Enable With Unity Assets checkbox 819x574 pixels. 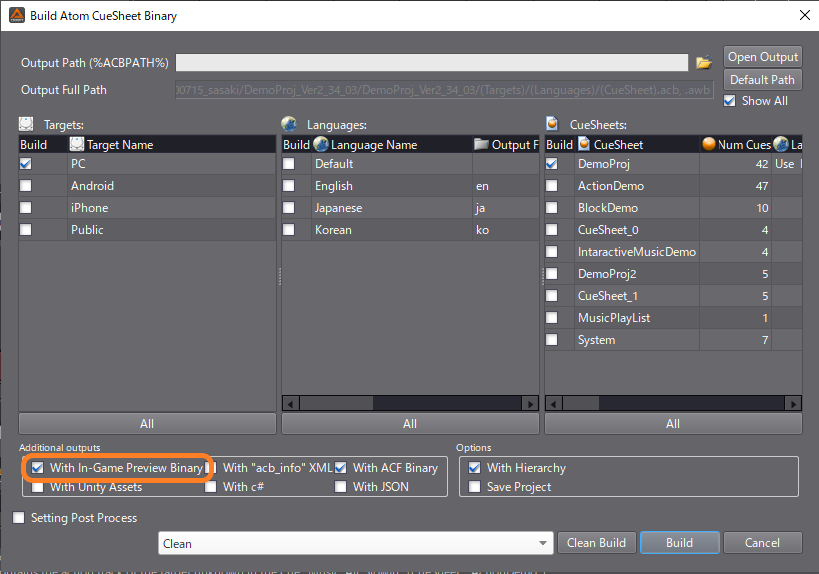coord(38,487)
